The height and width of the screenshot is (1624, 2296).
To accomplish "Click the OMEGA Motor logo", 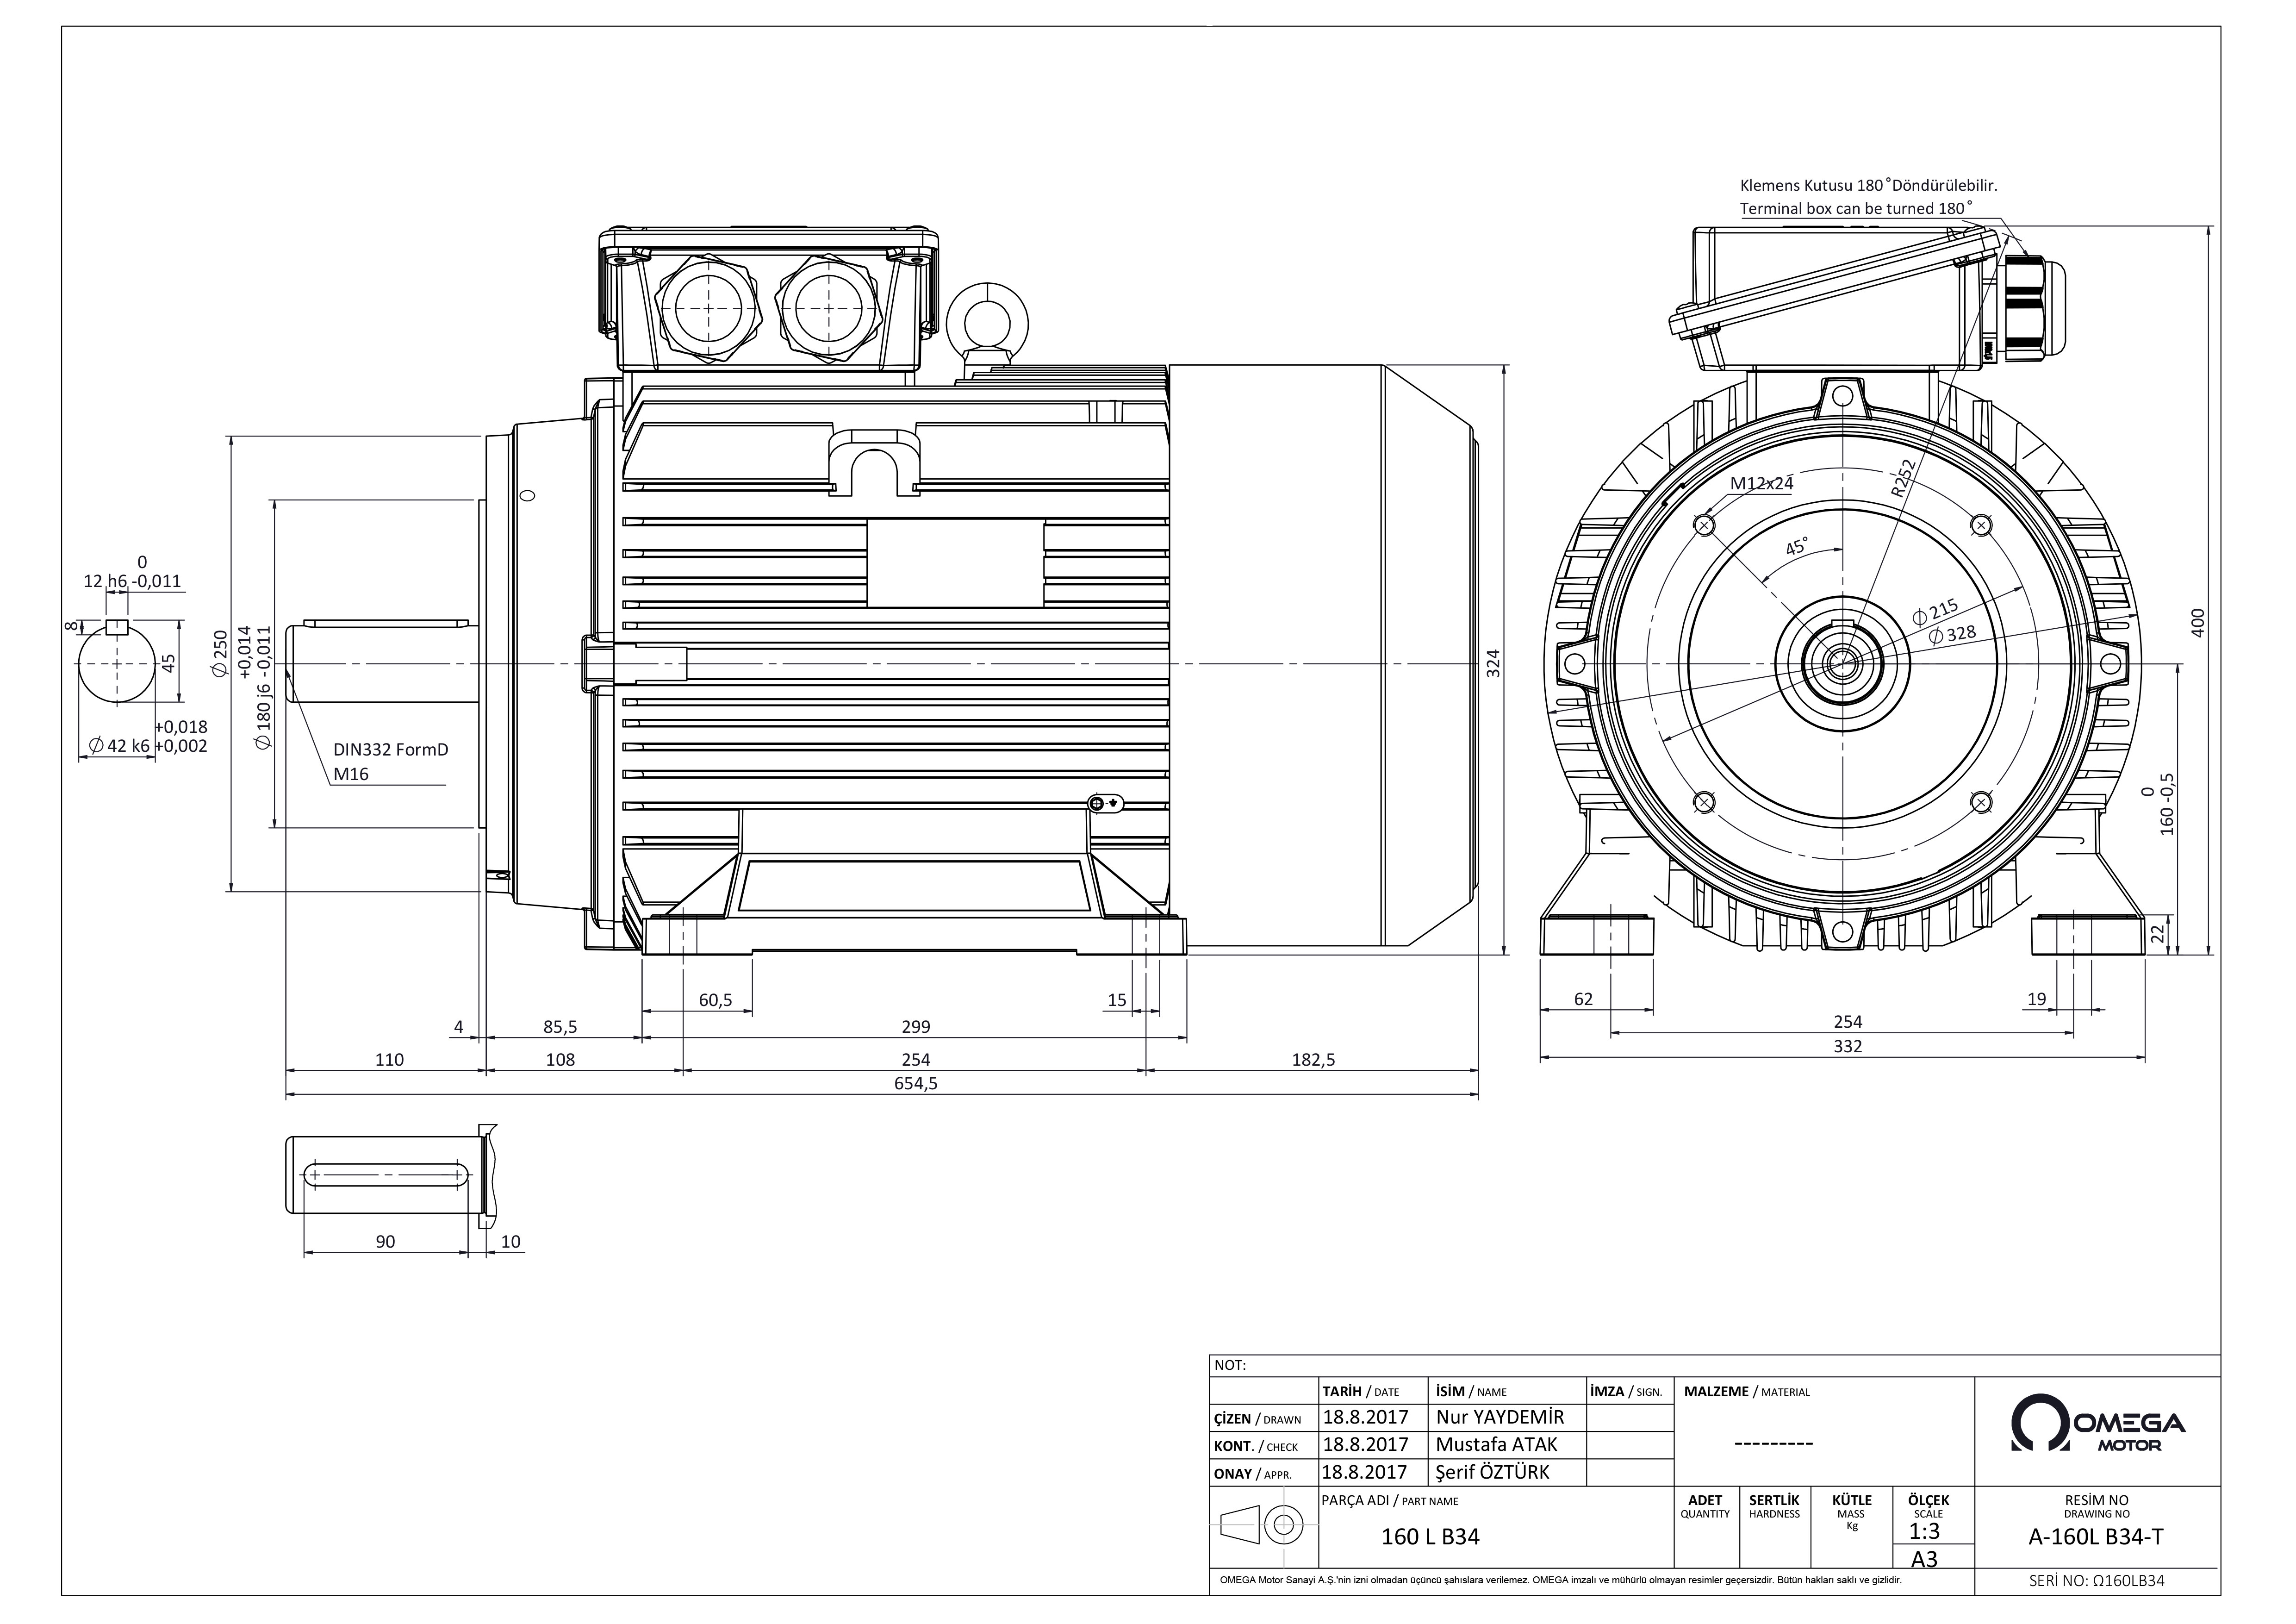I will (2097, 1423).
